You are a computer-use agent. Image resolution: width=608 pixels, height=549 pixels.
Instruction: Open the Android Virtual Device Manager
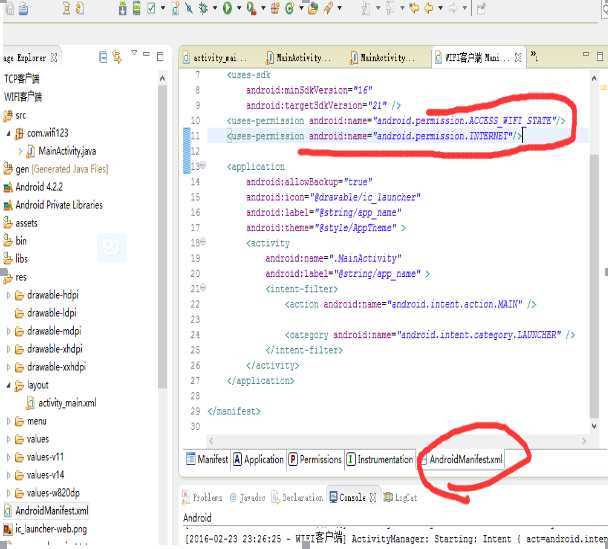(x=136, y=8)
